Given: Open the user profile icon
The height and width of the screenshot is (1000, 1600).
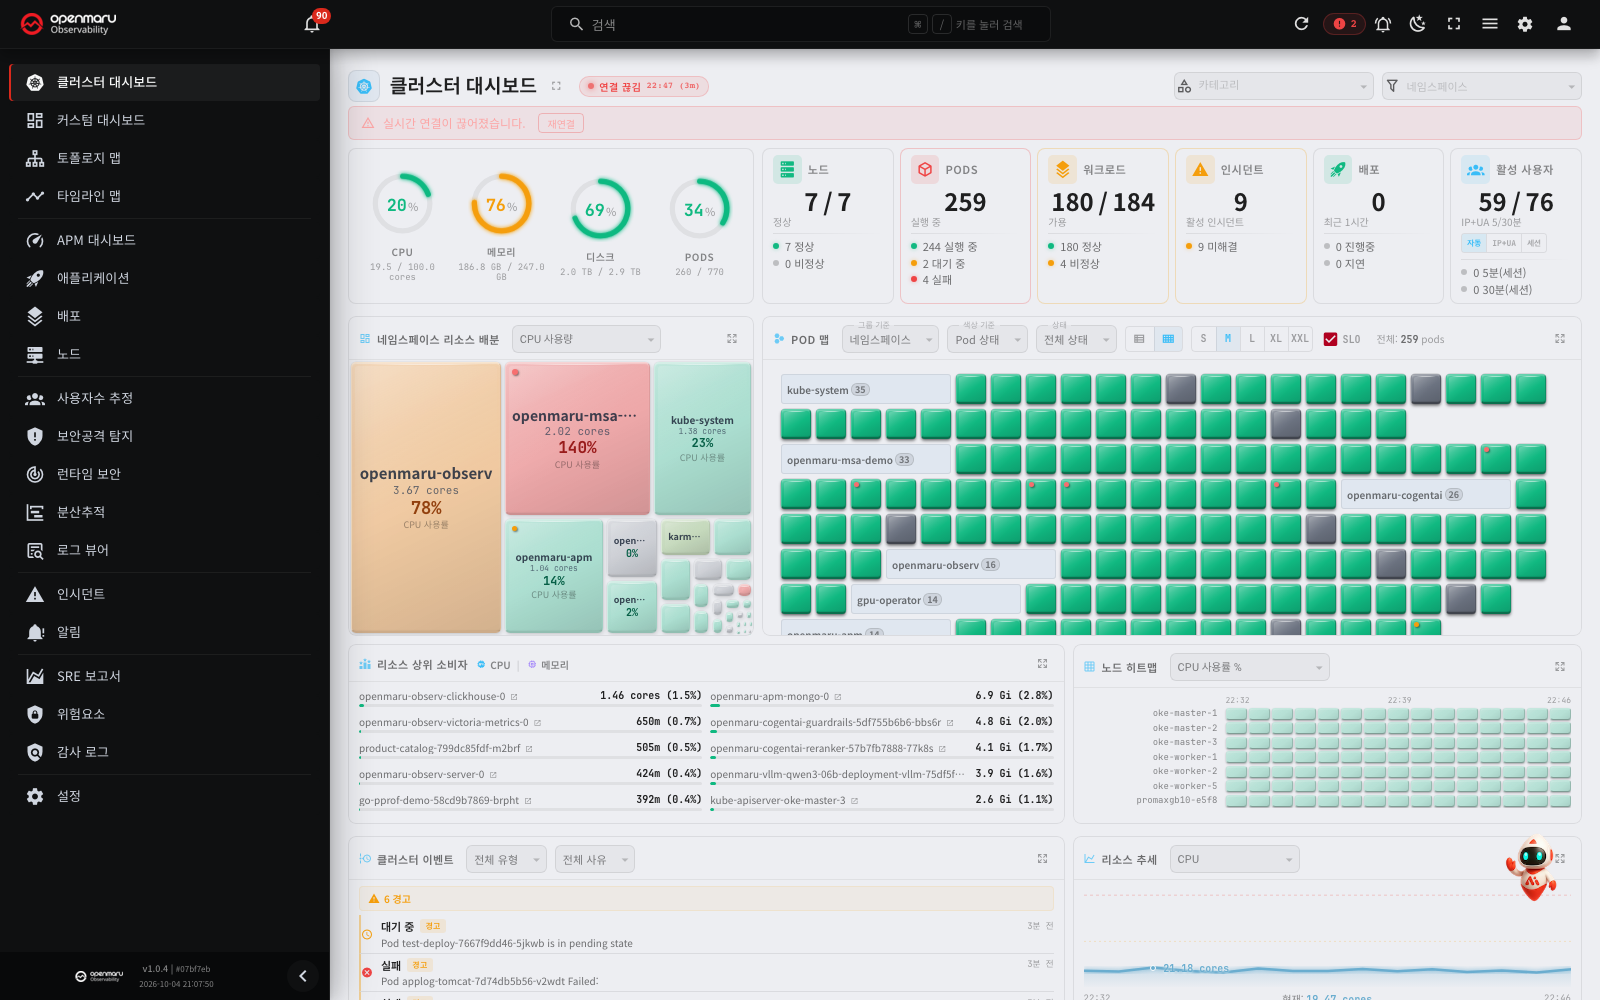Looking at the screenshot, I should coord(1563,24).
